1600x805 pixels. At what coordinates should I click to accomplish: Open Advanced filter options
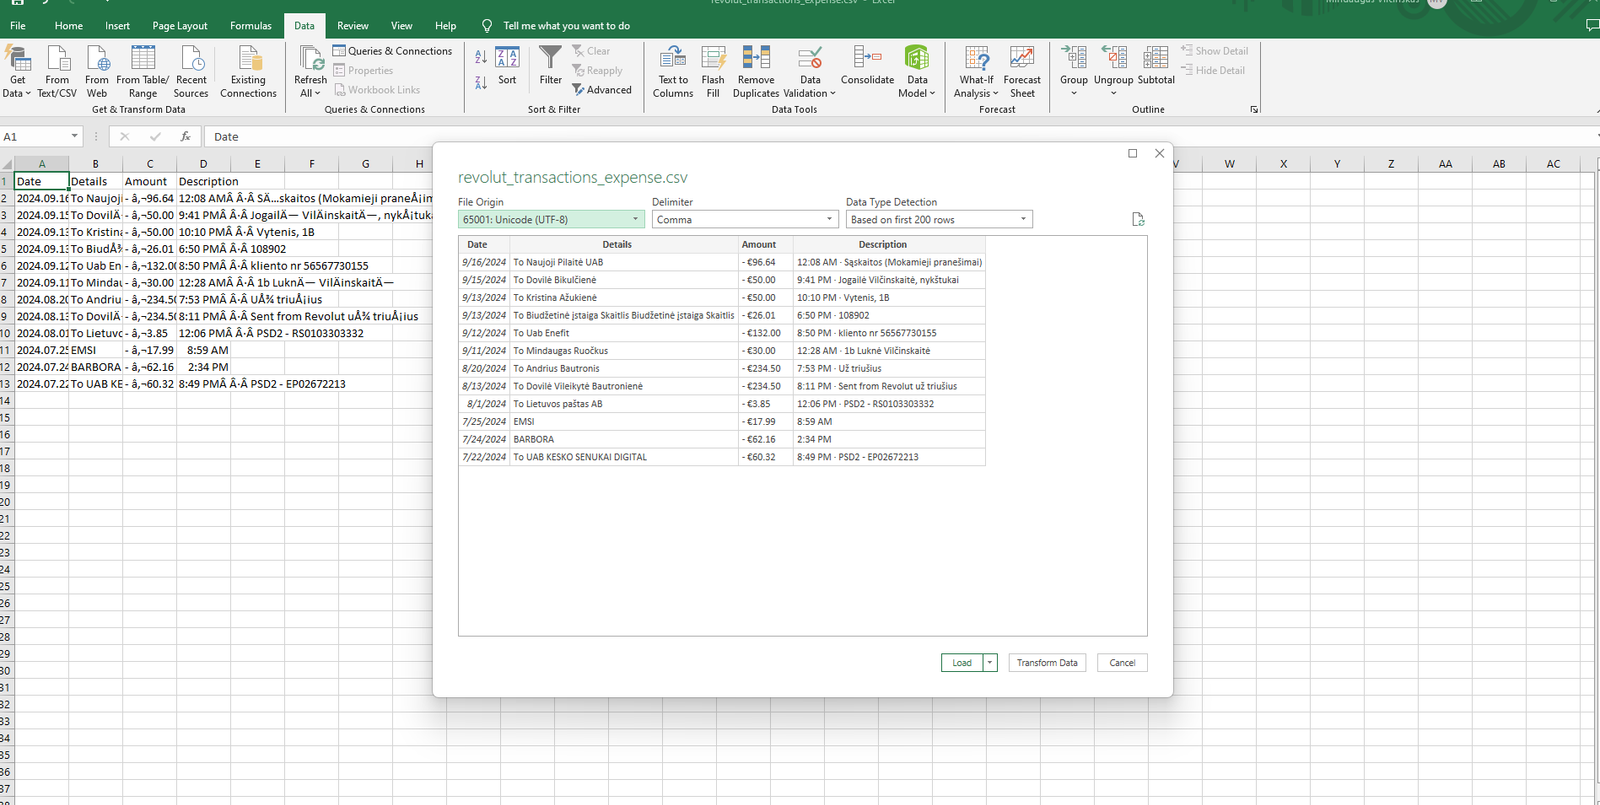(602, 90)
